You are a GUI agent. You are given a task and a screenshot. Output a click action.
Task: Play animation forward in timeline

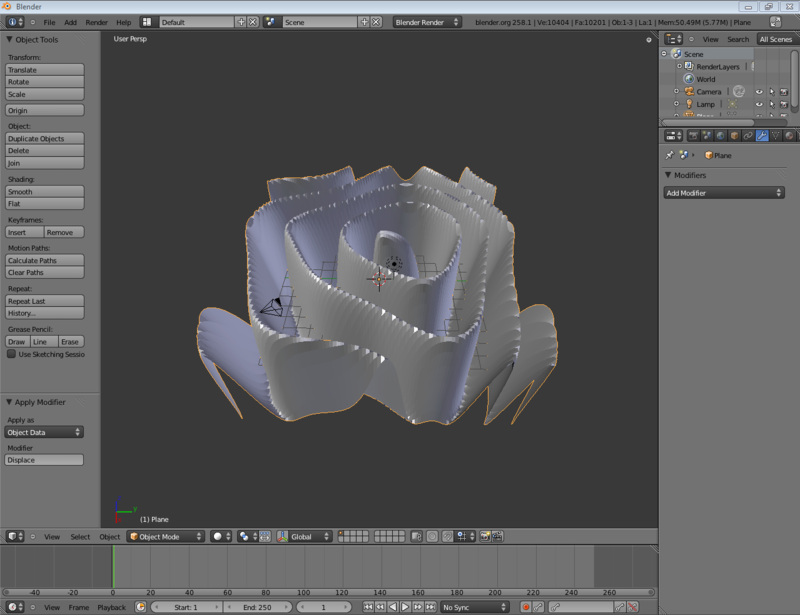pos(405,607)
